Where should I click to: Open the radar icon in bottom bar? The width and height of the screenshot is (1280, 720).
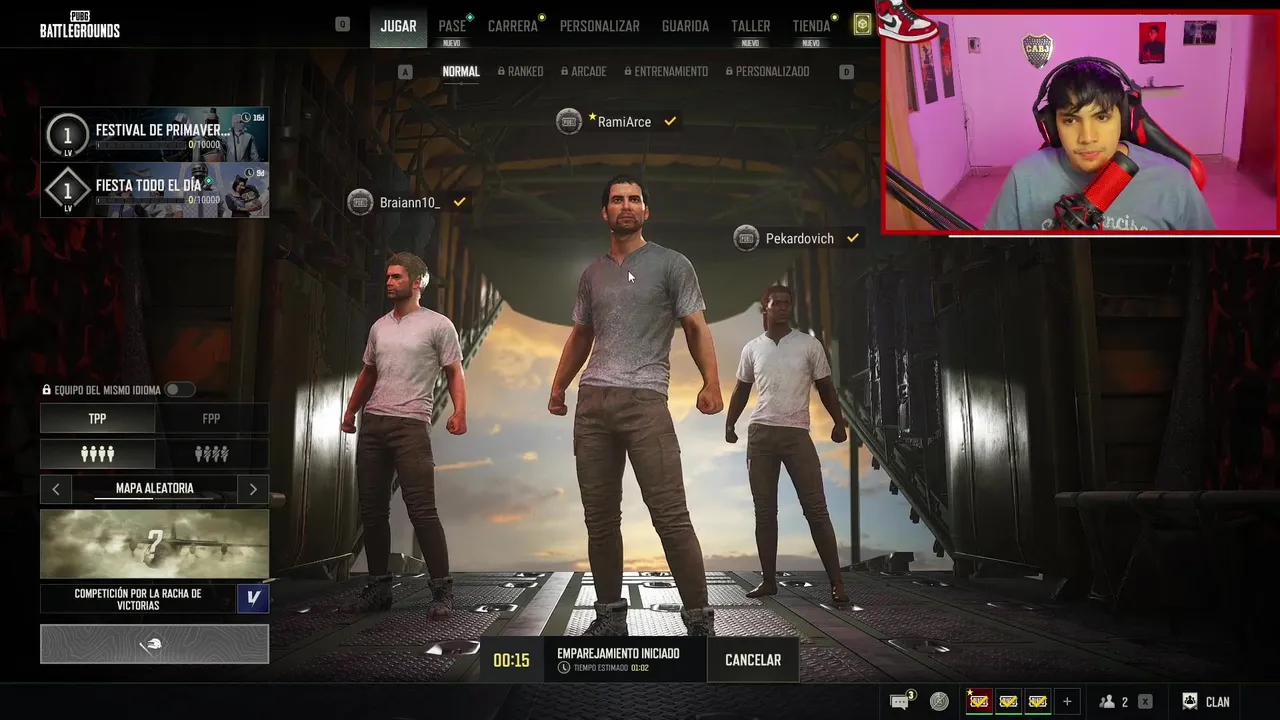939,701
